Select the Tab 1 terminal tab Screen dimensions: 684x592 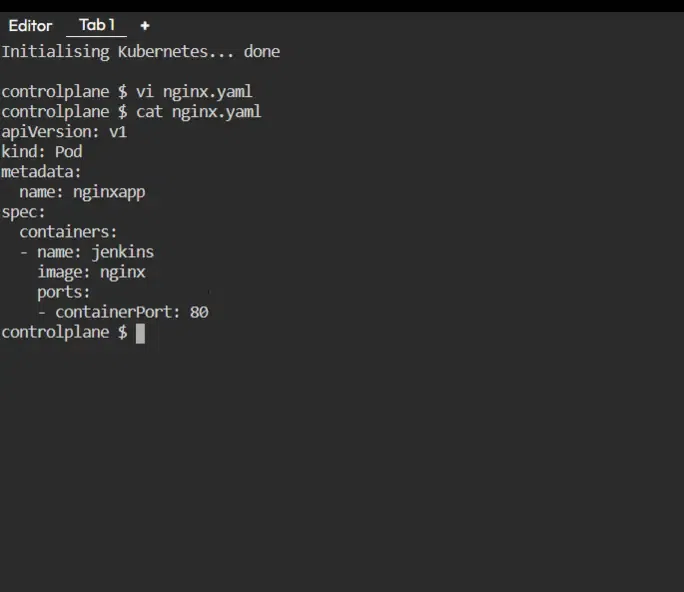97,25
